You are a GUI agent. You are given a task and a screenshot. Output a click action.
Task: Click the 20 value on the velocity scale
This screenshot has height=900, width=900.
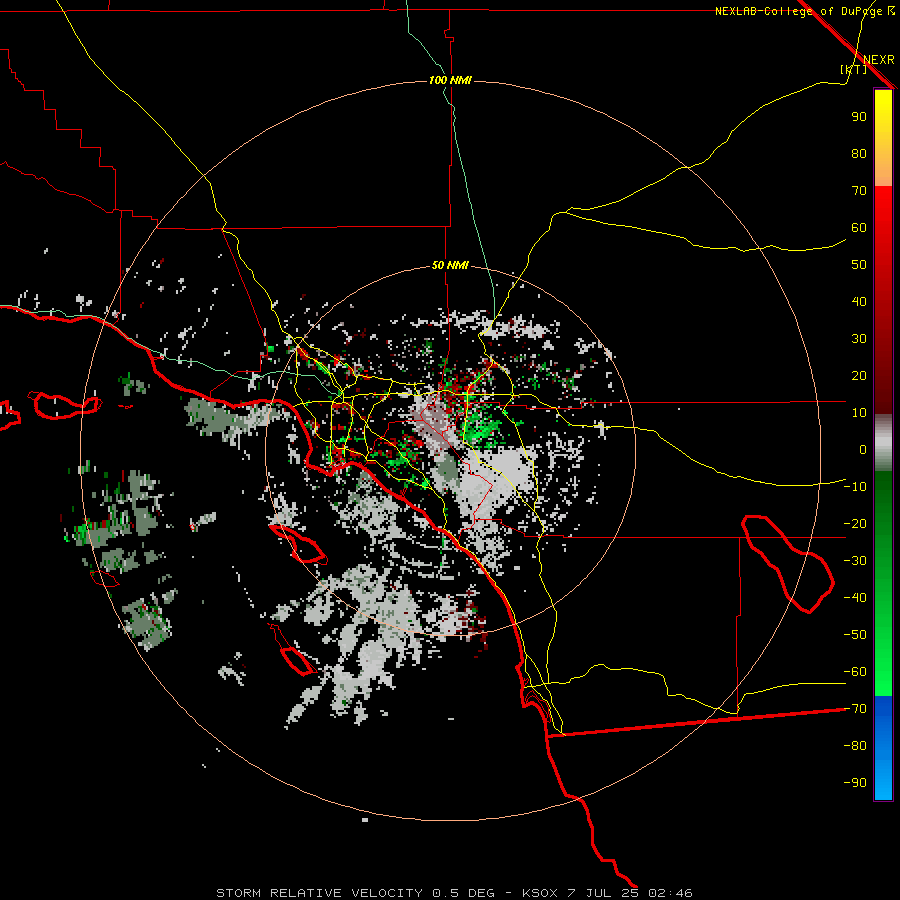coord(859,375)
